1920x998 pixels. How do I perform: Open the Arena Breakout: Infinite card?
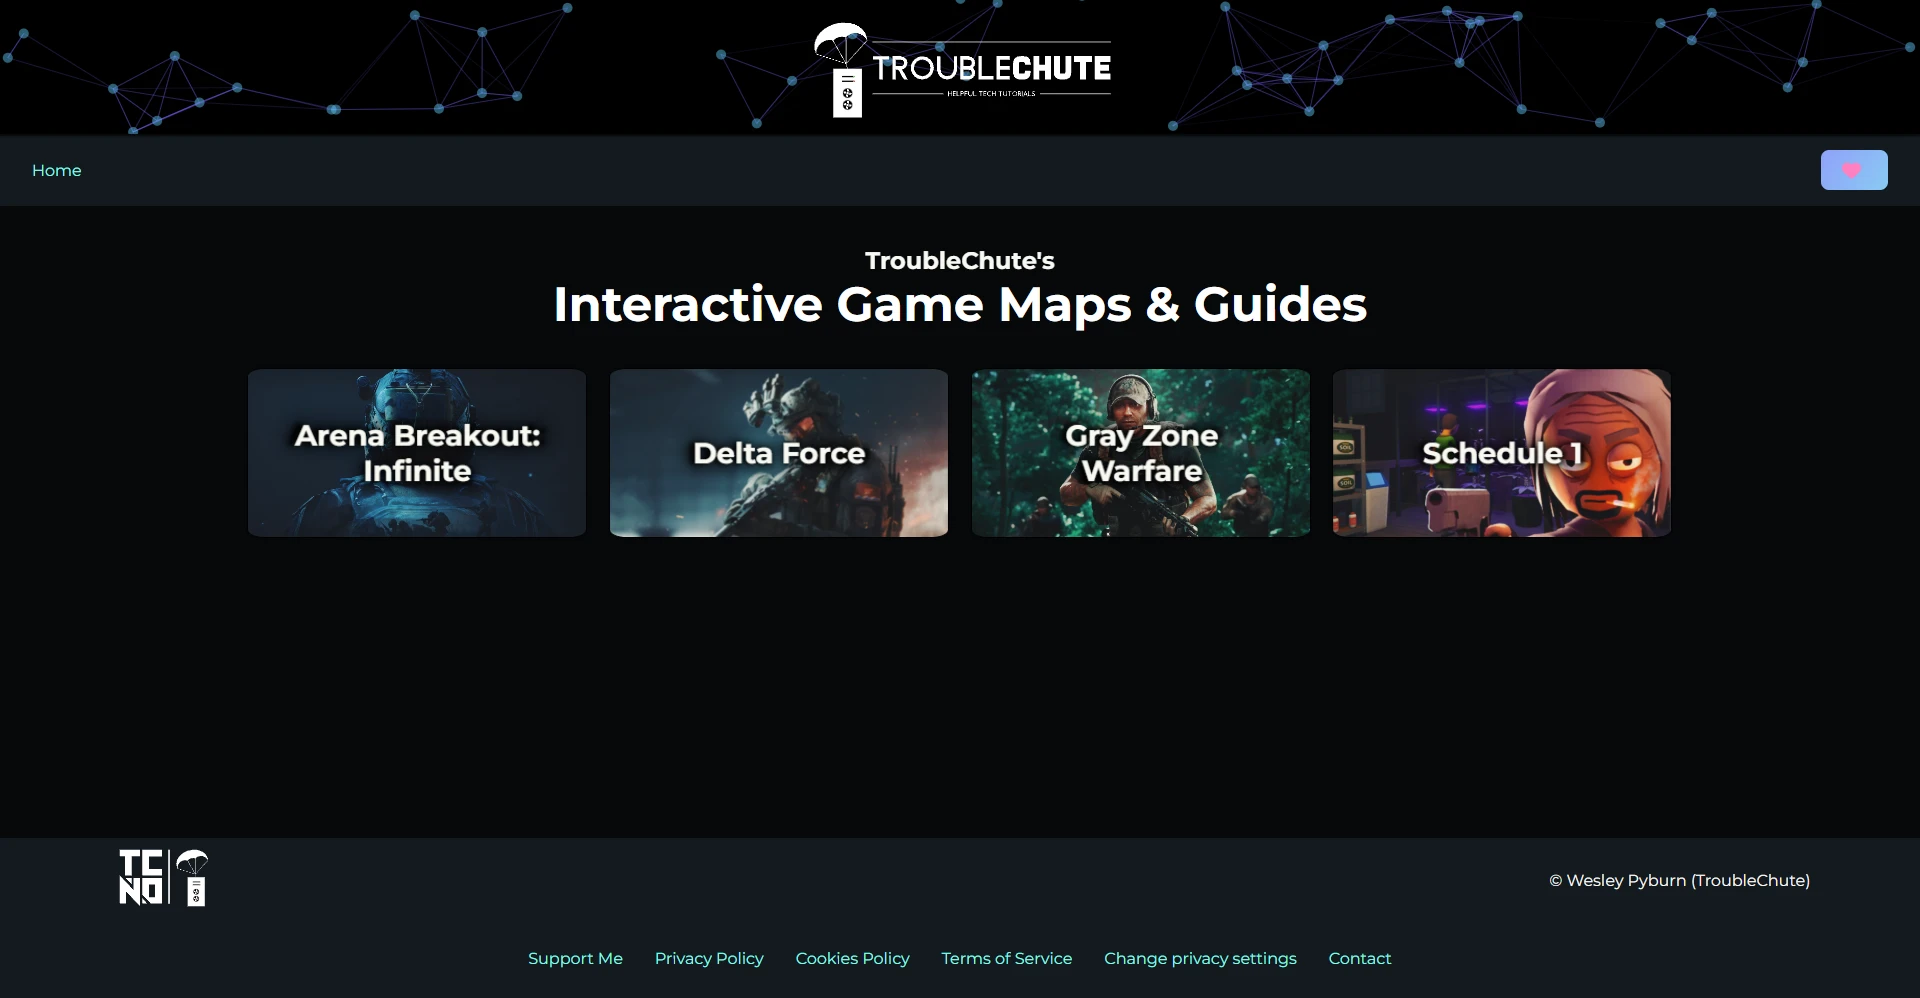tap(417, 453)
